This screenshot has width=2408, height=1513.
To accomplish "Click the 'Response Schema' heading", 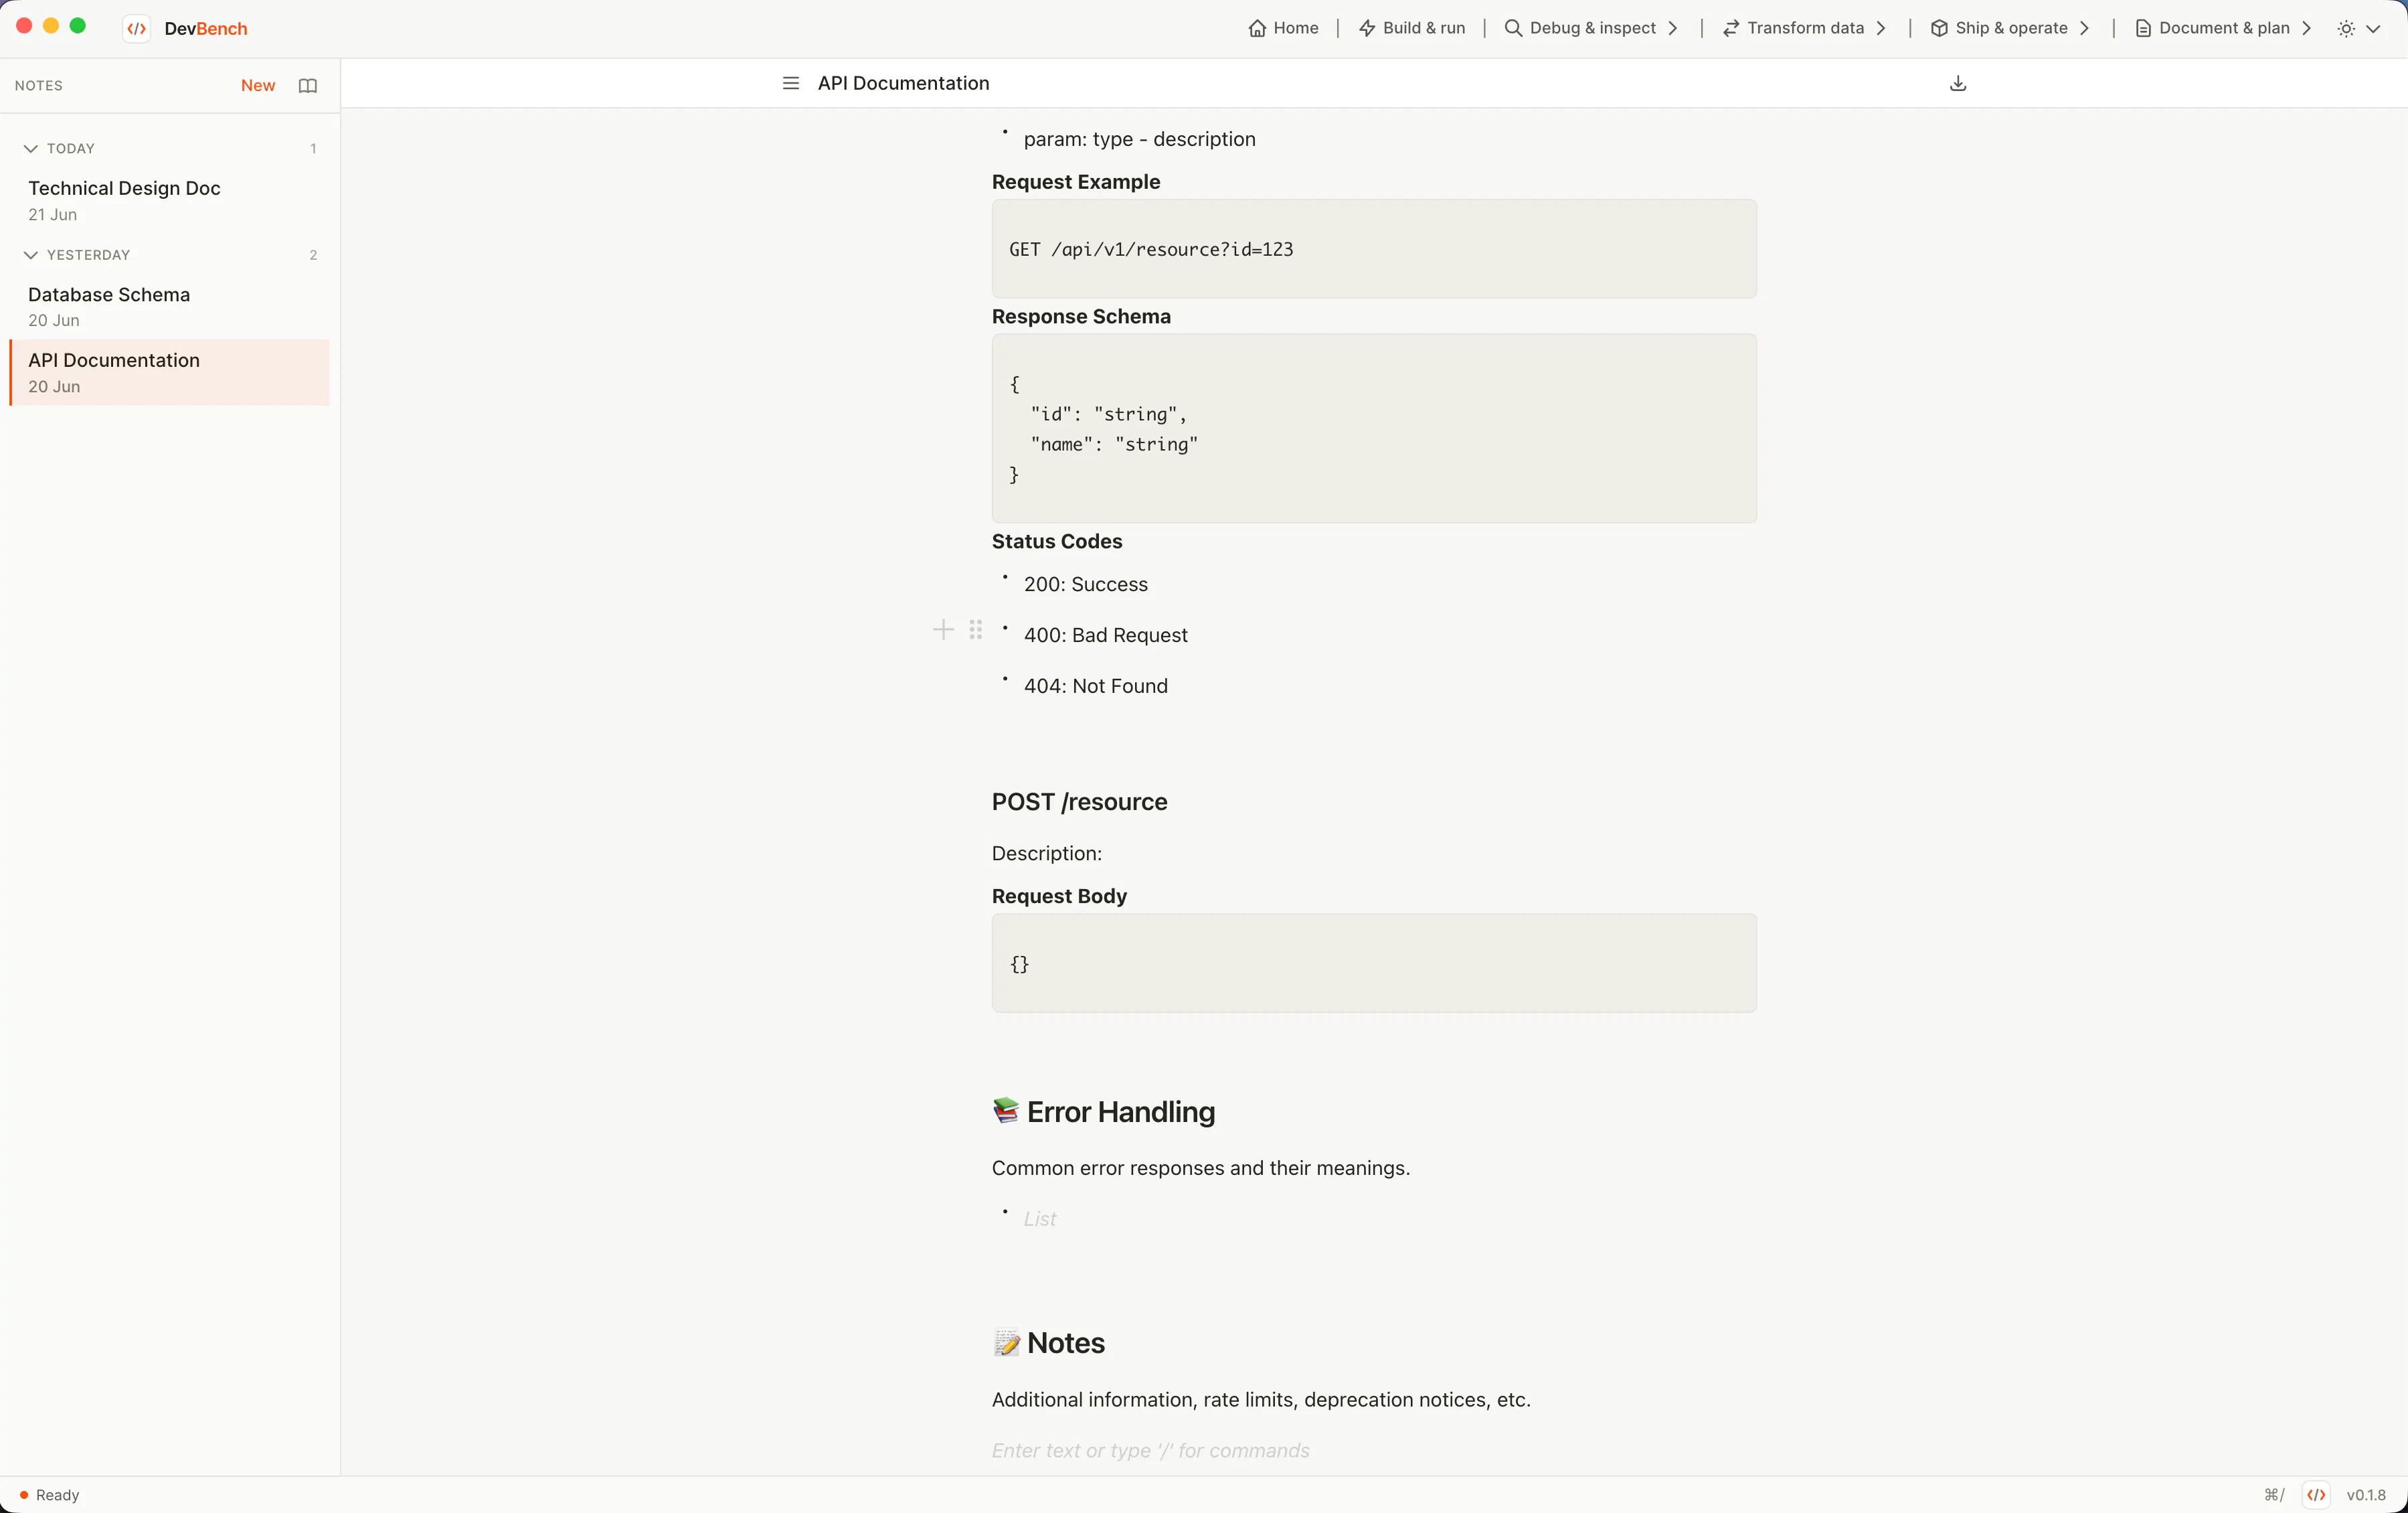I will coord(1081,316).
